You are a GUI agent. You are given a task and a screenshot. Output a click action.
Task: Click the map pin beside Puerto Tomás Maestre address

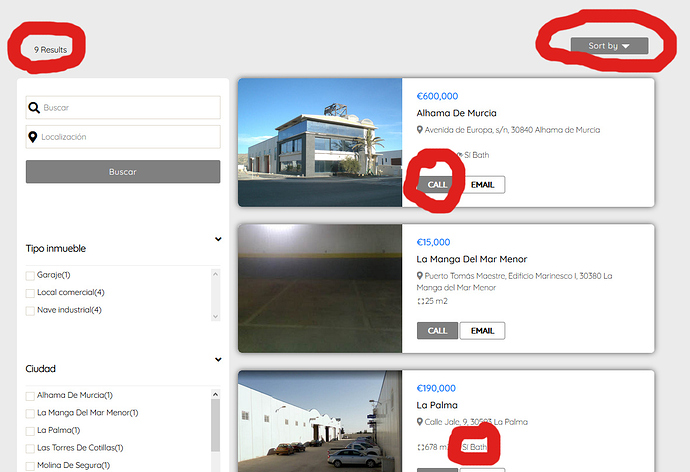pyautogui.click(x=420, y=276)
